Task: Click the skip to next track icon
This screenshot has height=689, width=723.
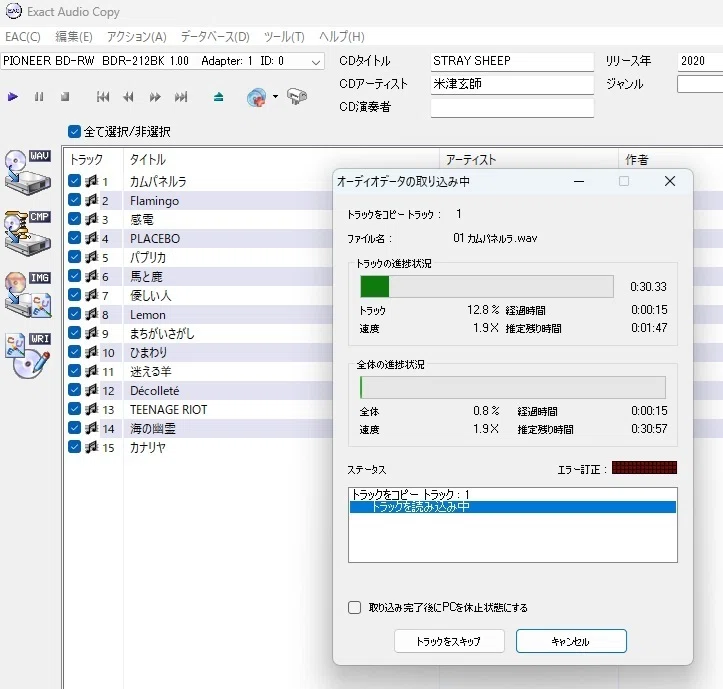Action: (181, 96)
